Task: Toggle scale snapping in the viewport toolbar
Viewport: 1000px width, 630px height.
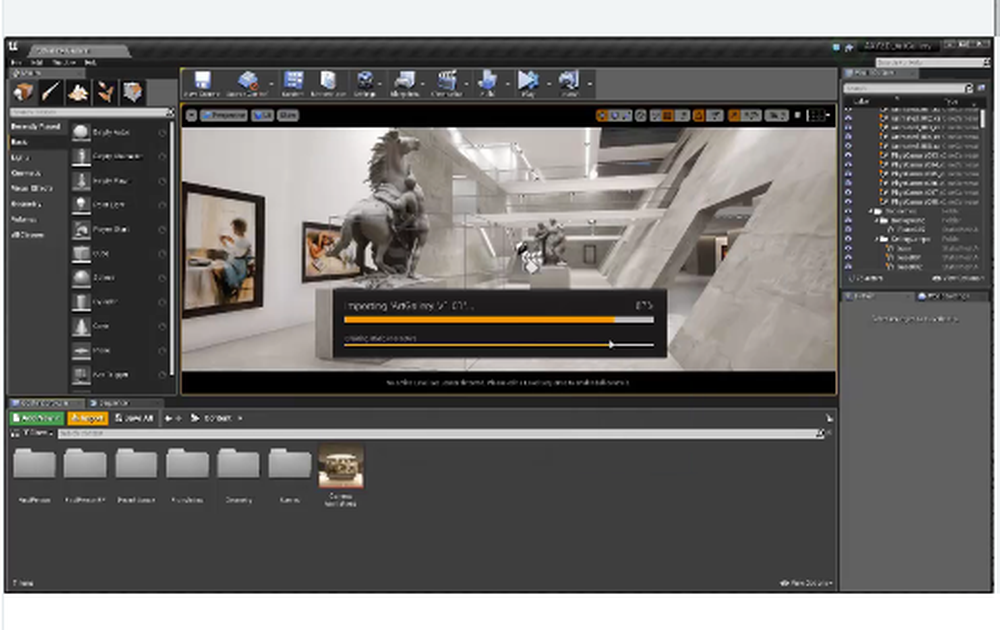Action: [x=734, y=115]
